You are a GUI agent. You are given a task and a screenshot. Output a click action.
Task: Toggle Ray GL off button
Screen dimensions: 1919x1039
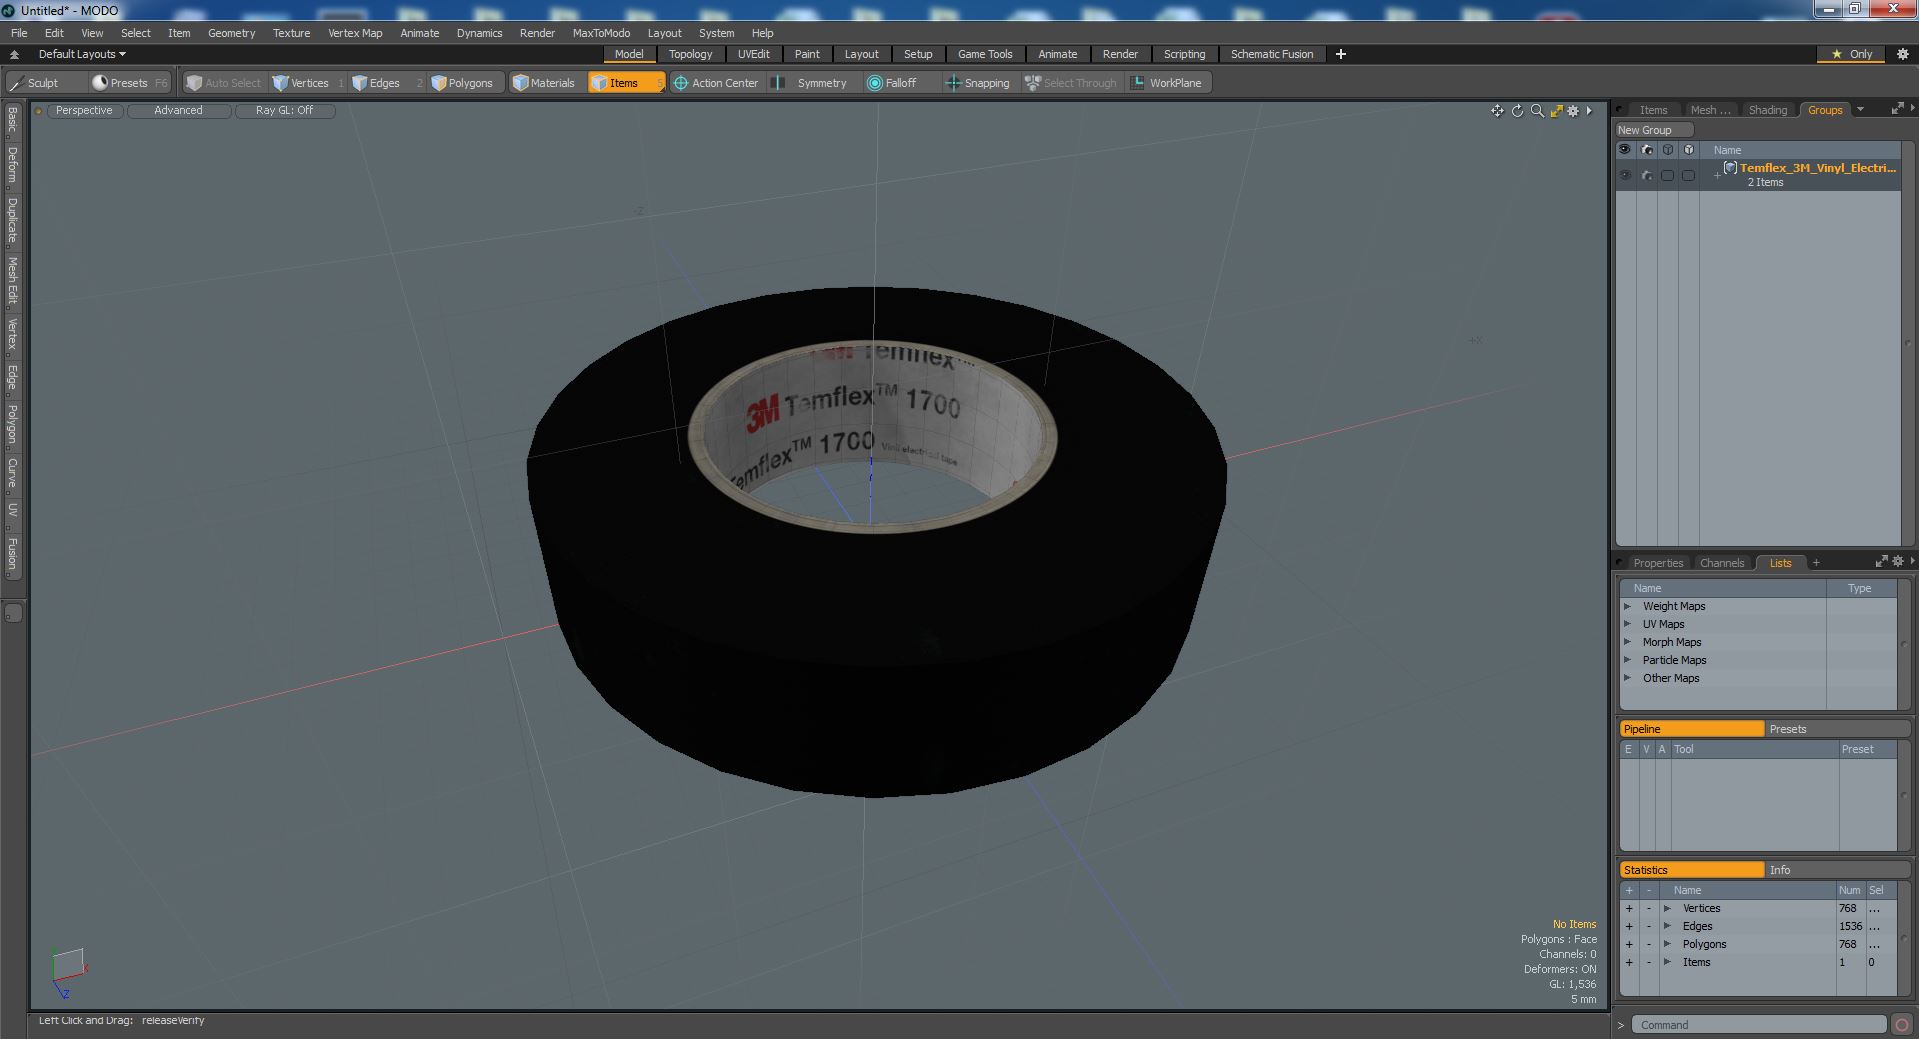(284, 111)
